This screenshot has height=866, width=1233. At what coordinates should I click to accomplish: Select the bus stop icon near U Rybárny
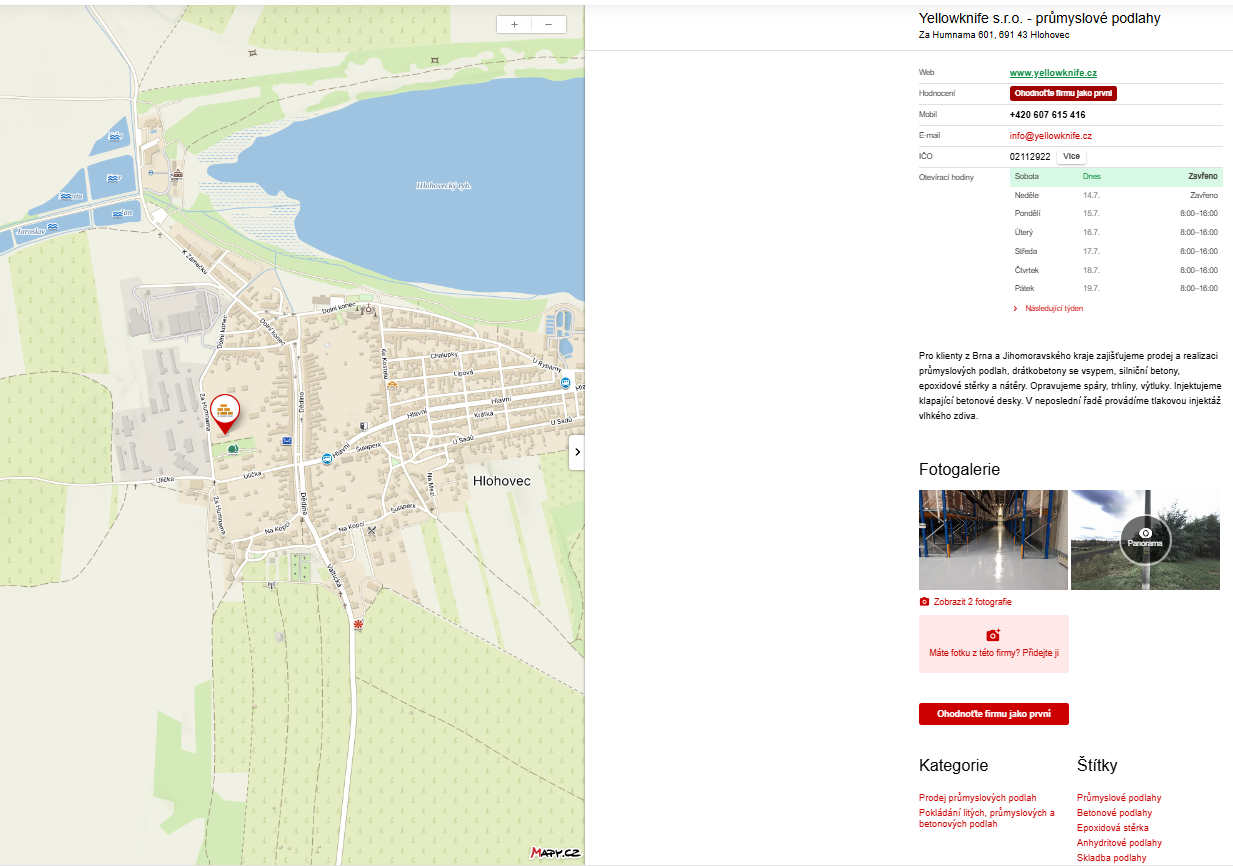point(566,383)
